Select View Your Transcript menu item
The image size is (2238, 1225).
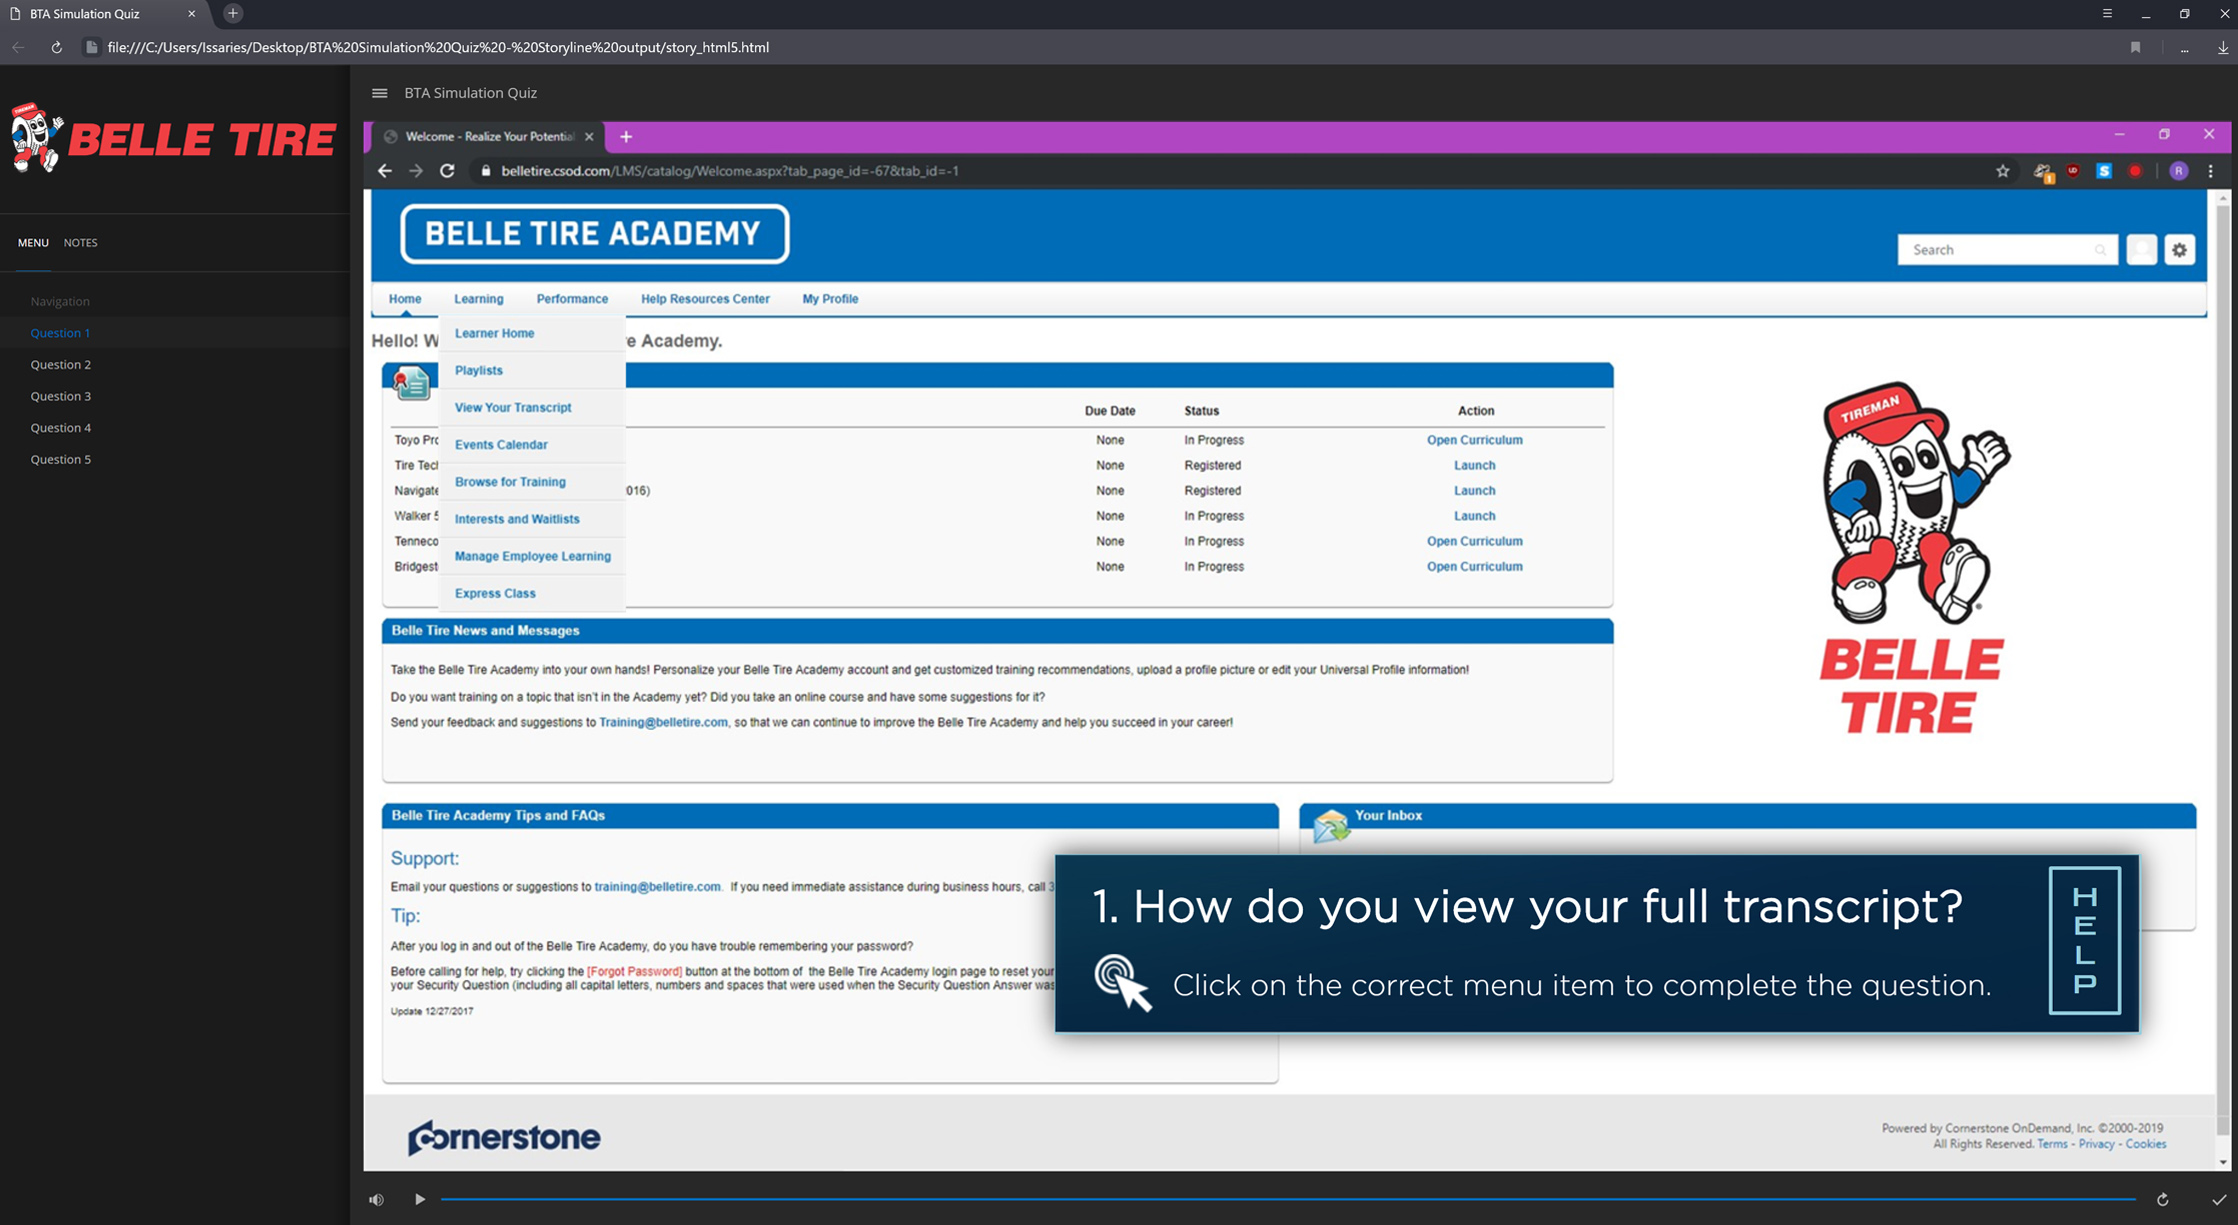tap(513, 407)
